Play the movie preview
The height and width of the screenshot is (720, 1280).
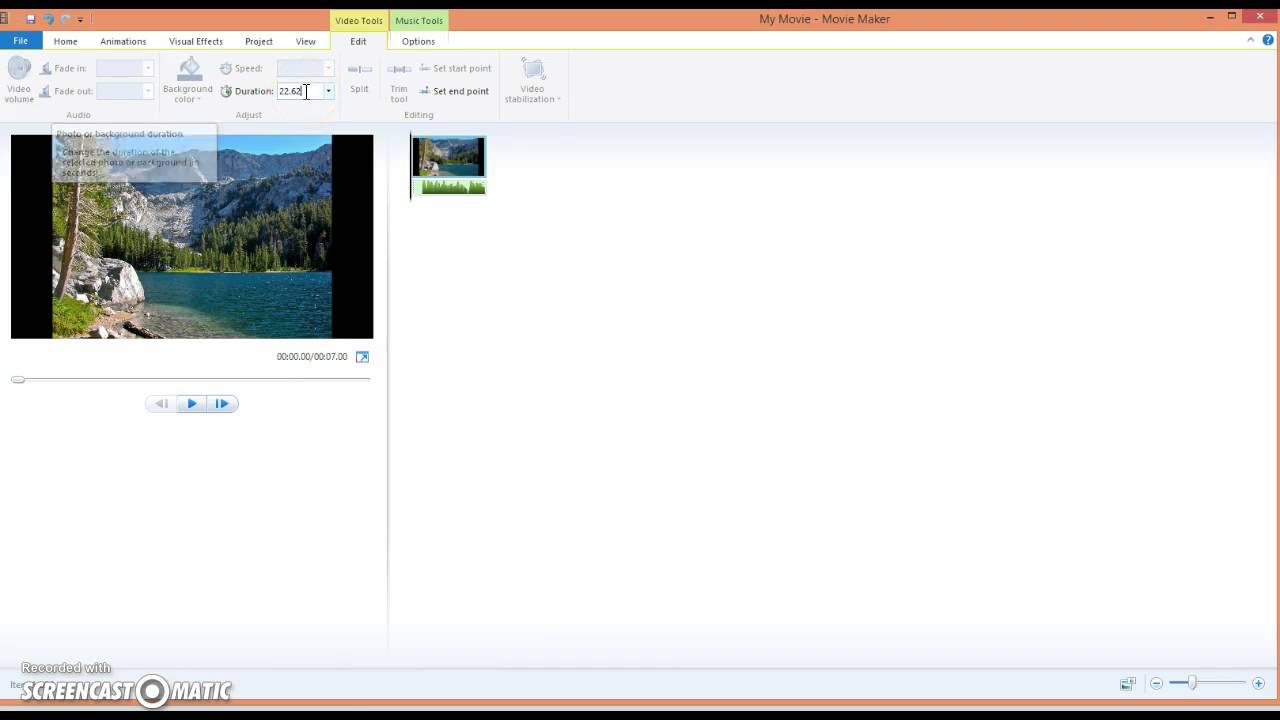(x=192, y=404)
